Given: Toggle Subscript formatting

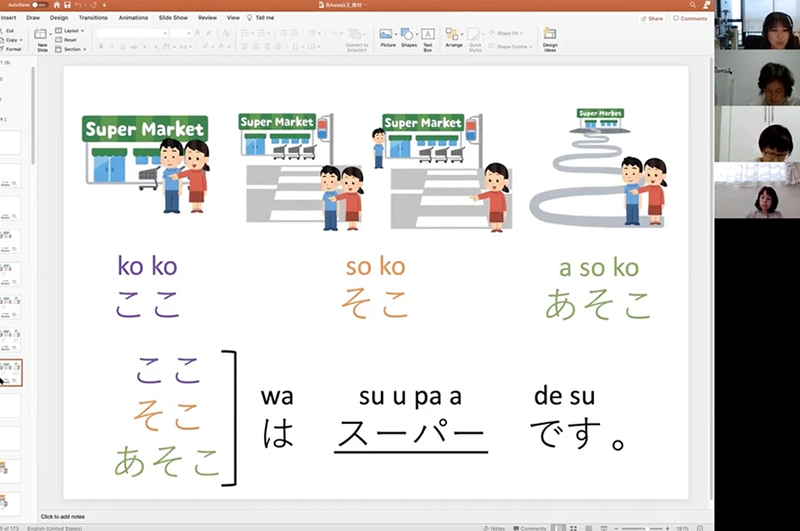Looking at the screenshot, I should [156, 46].
